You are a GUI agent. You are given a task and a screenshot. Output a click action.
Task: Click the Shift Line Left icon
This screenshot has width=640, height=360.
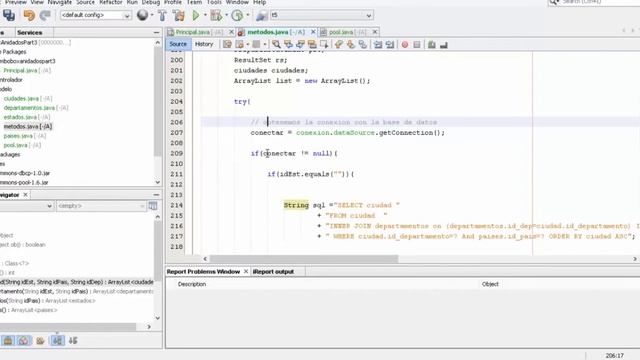tap(378, 44)
